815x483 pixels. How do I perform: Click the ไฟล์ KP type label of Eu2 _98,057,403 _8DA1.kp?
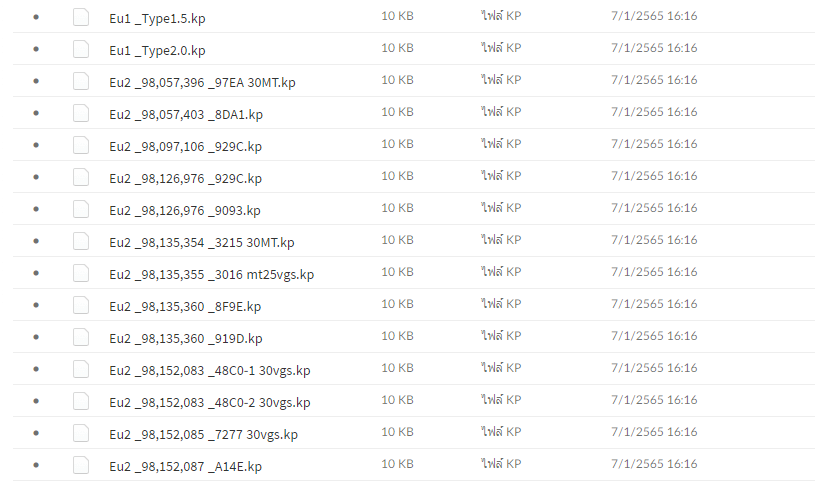click(501, 111)
